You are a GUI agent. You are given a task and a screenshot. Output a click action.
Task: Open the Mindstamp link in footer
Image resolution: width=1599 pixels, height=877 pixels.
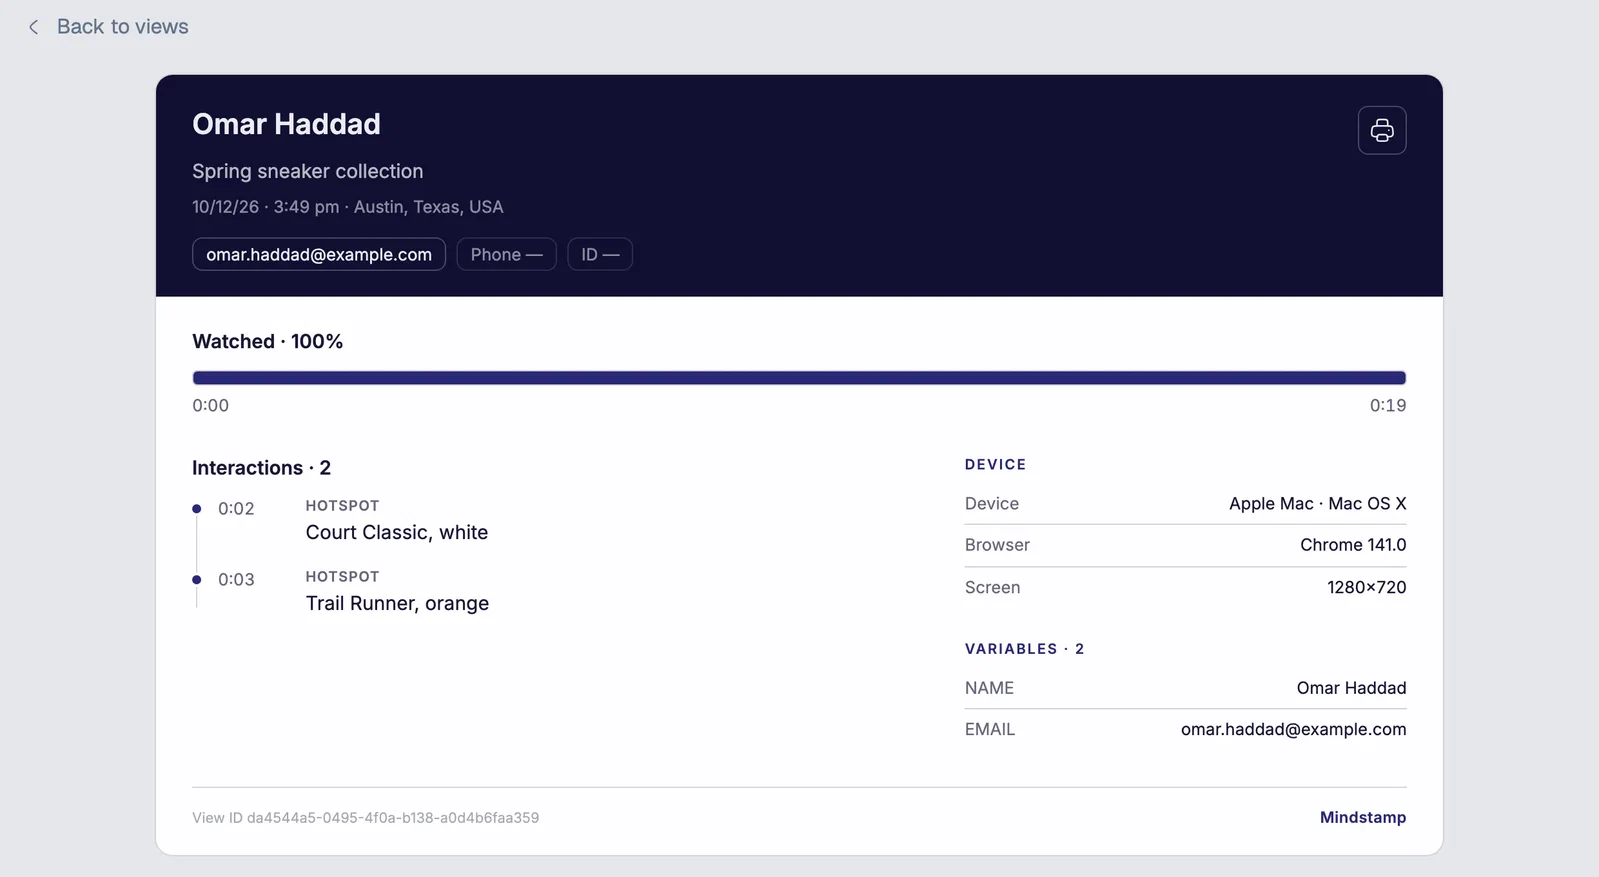[x=1362, y=817]
